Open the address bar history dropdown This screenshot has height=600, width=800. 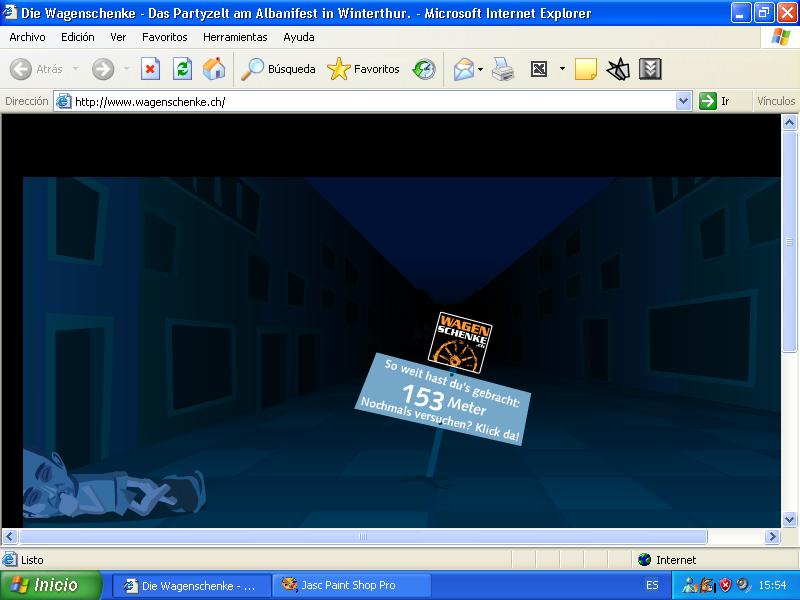[x=683, y=101]
